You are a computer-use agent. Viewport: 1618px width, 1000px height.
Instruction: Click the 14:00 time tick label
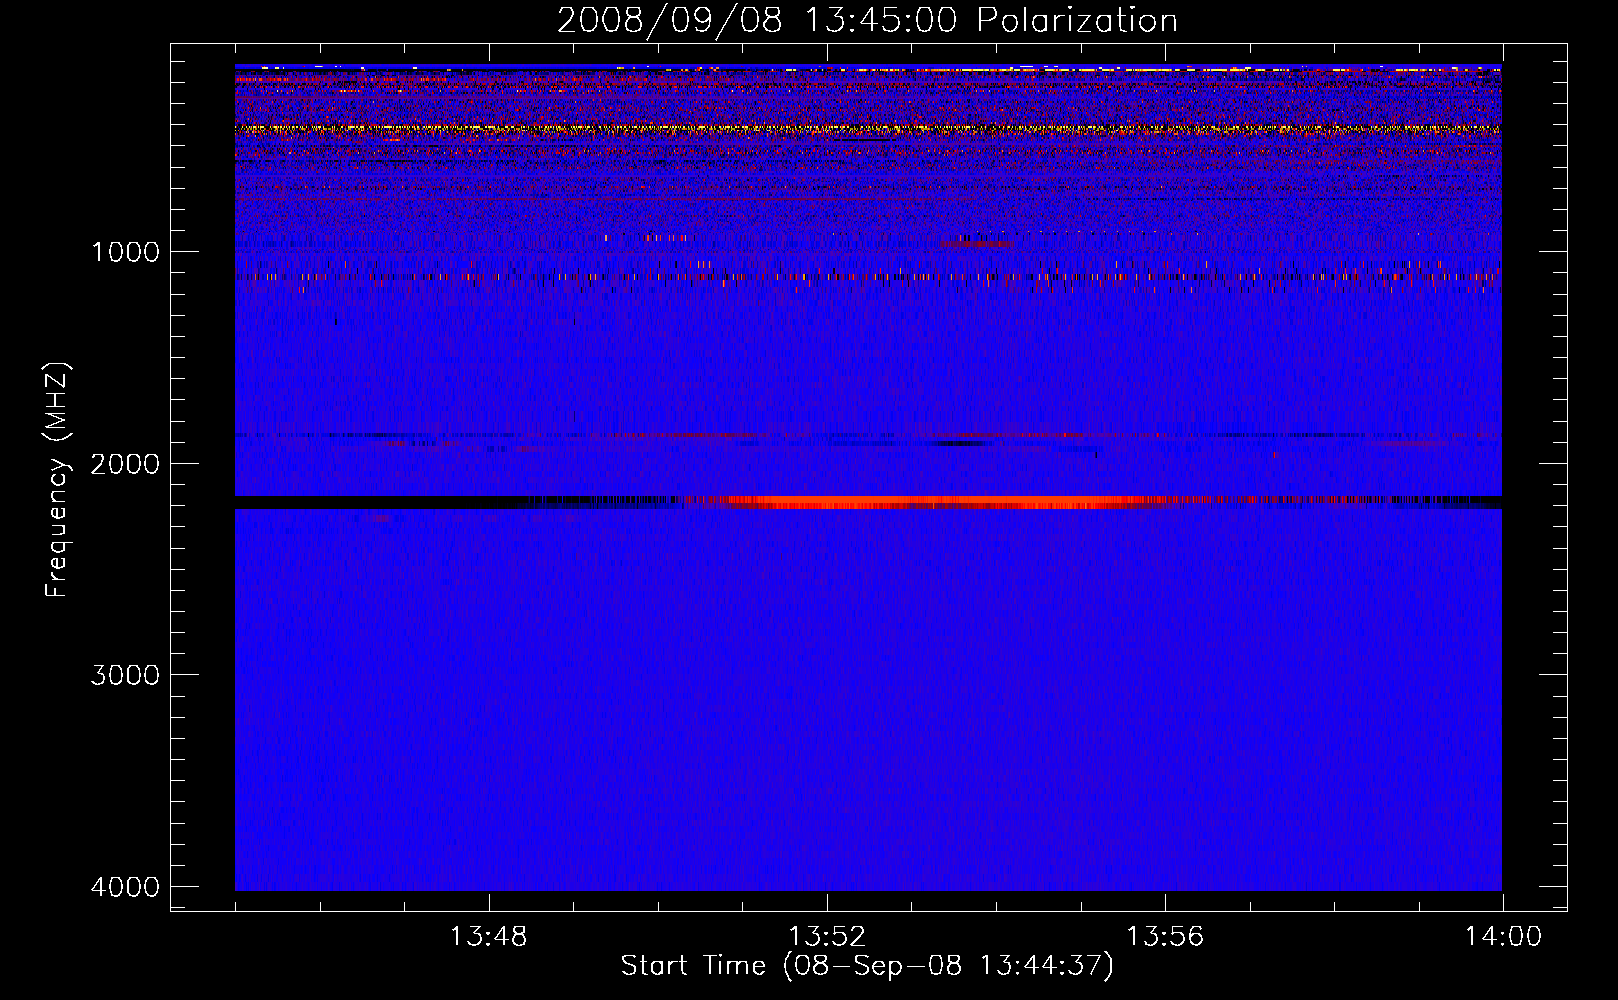pos(1503,937)
